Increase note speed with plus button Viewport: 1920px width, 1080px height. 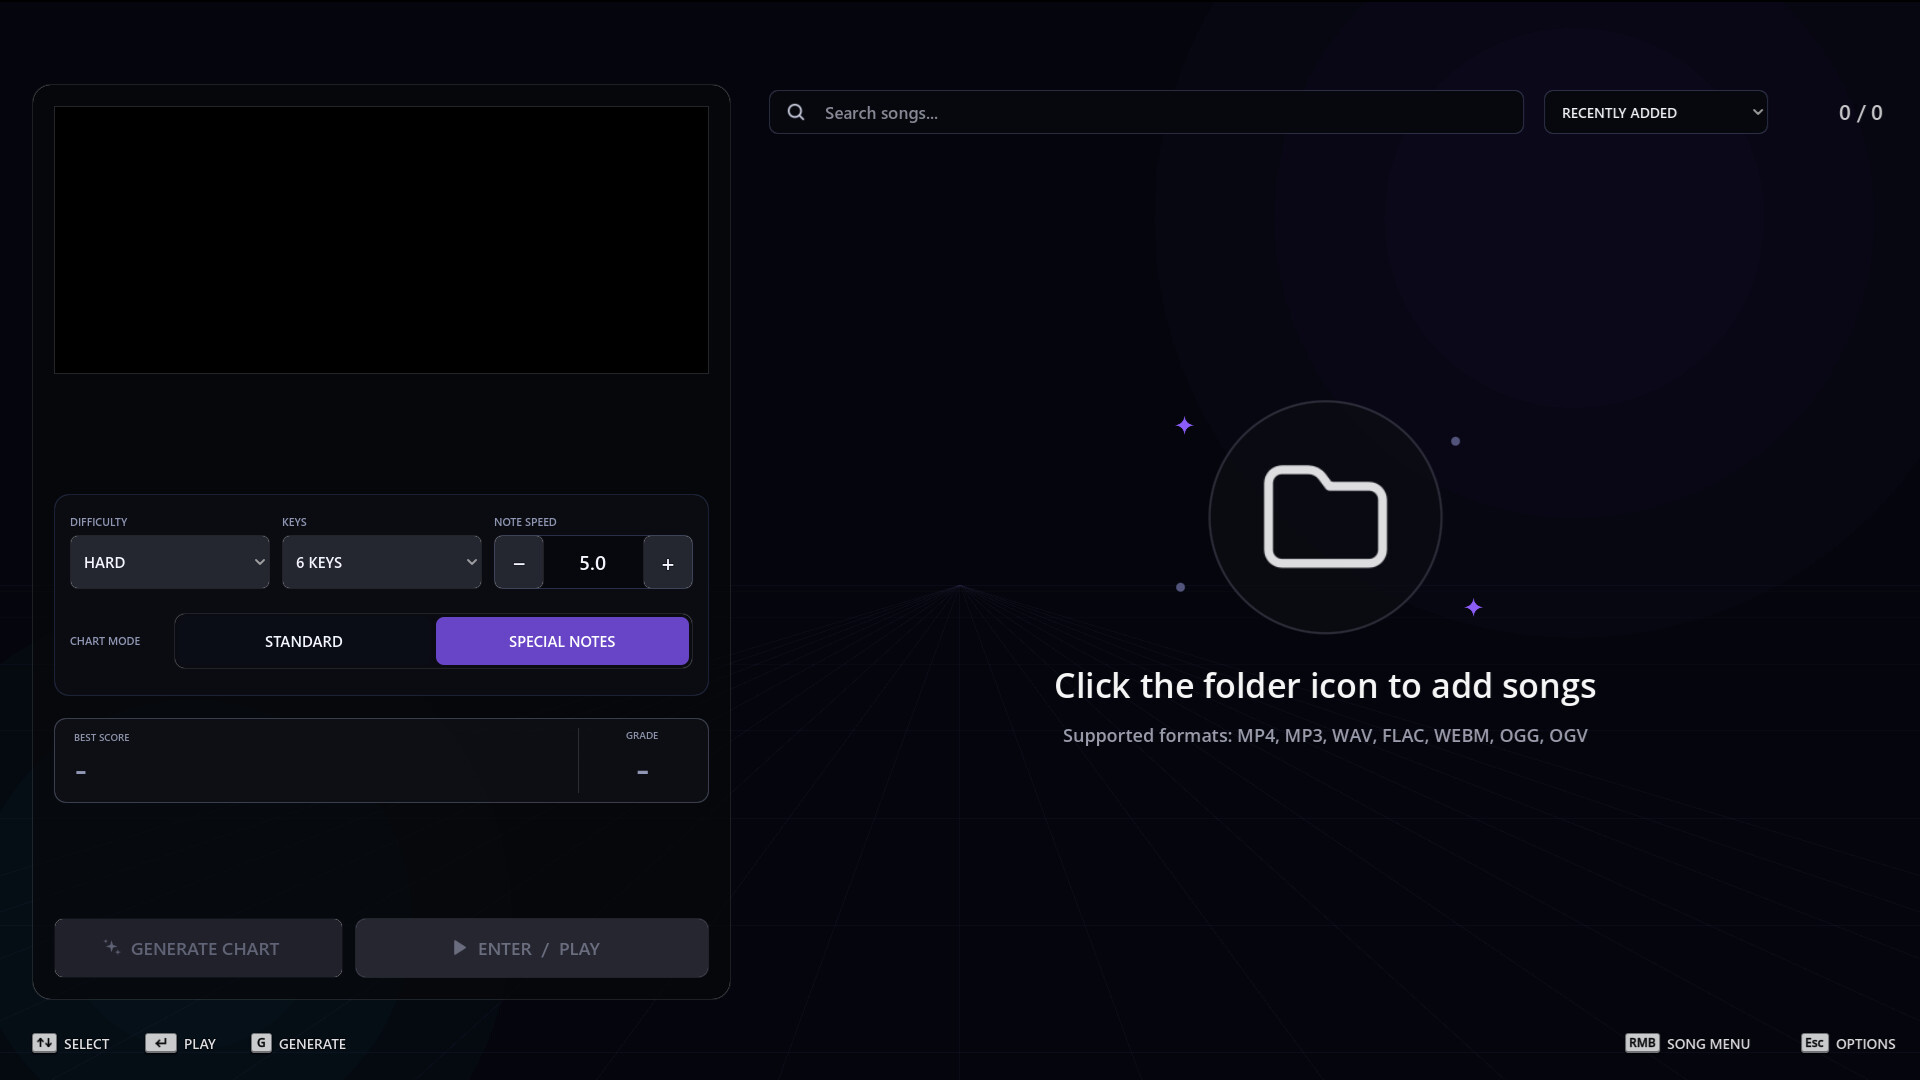click(x=668, y=562)
